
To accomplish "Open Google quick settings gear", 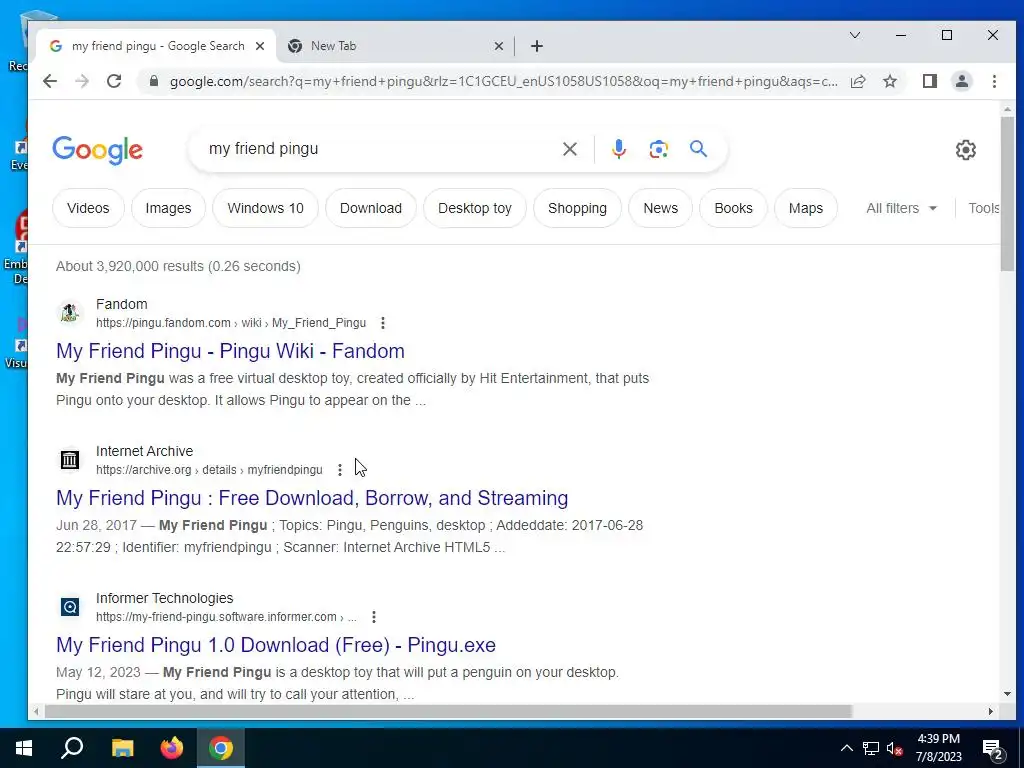I will point(965,150).
